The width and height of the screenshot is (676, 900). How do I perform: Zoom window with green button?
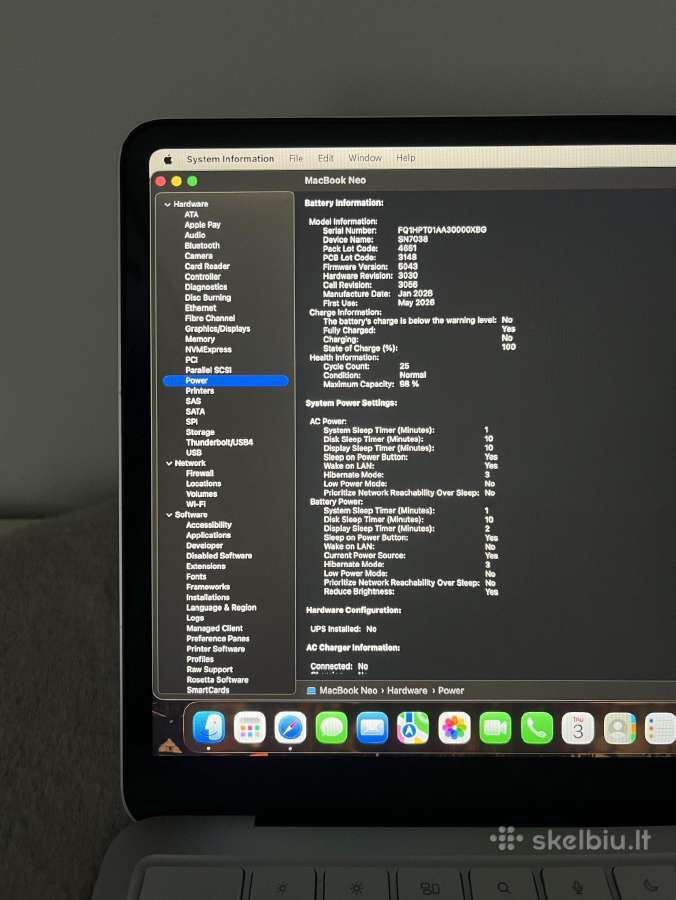point(192,181)
